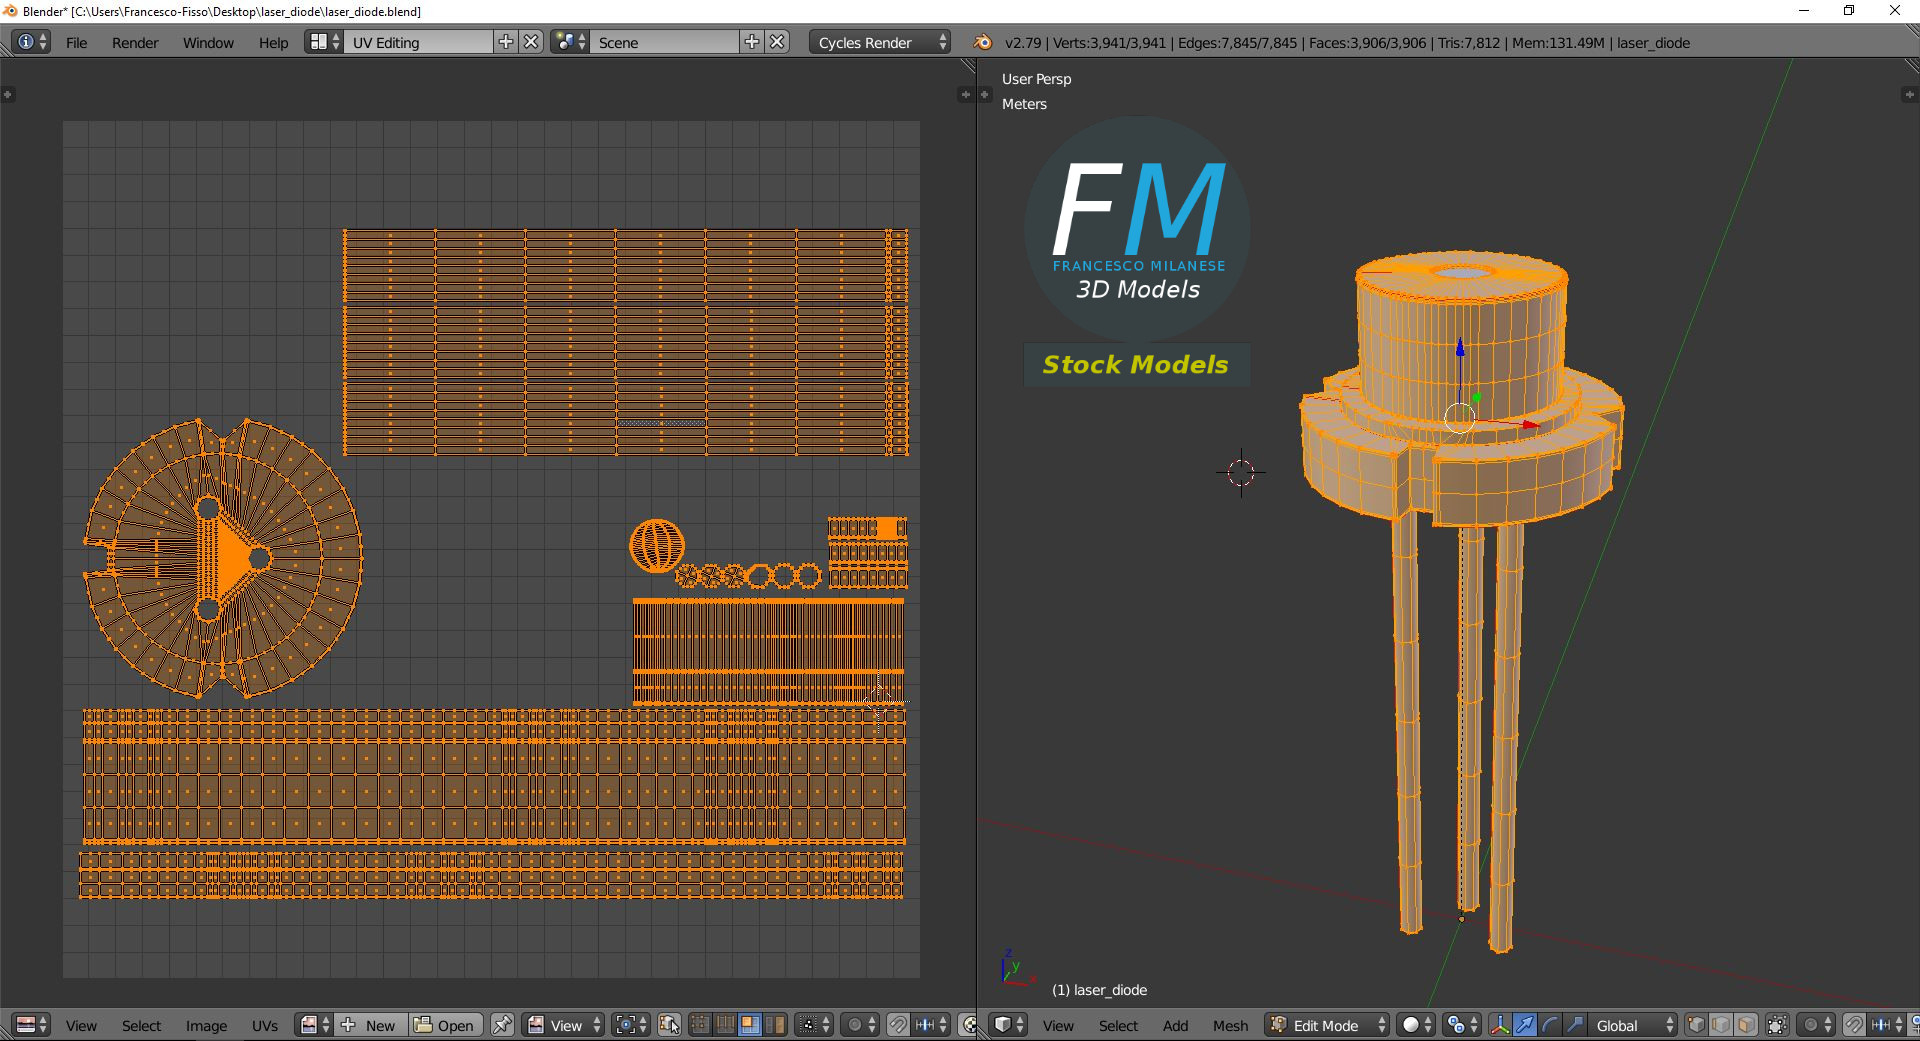This screenshot has width=1920, height=1041.
Task: Expand the Global orientation dropdown
Action: coord(1633,1025)
